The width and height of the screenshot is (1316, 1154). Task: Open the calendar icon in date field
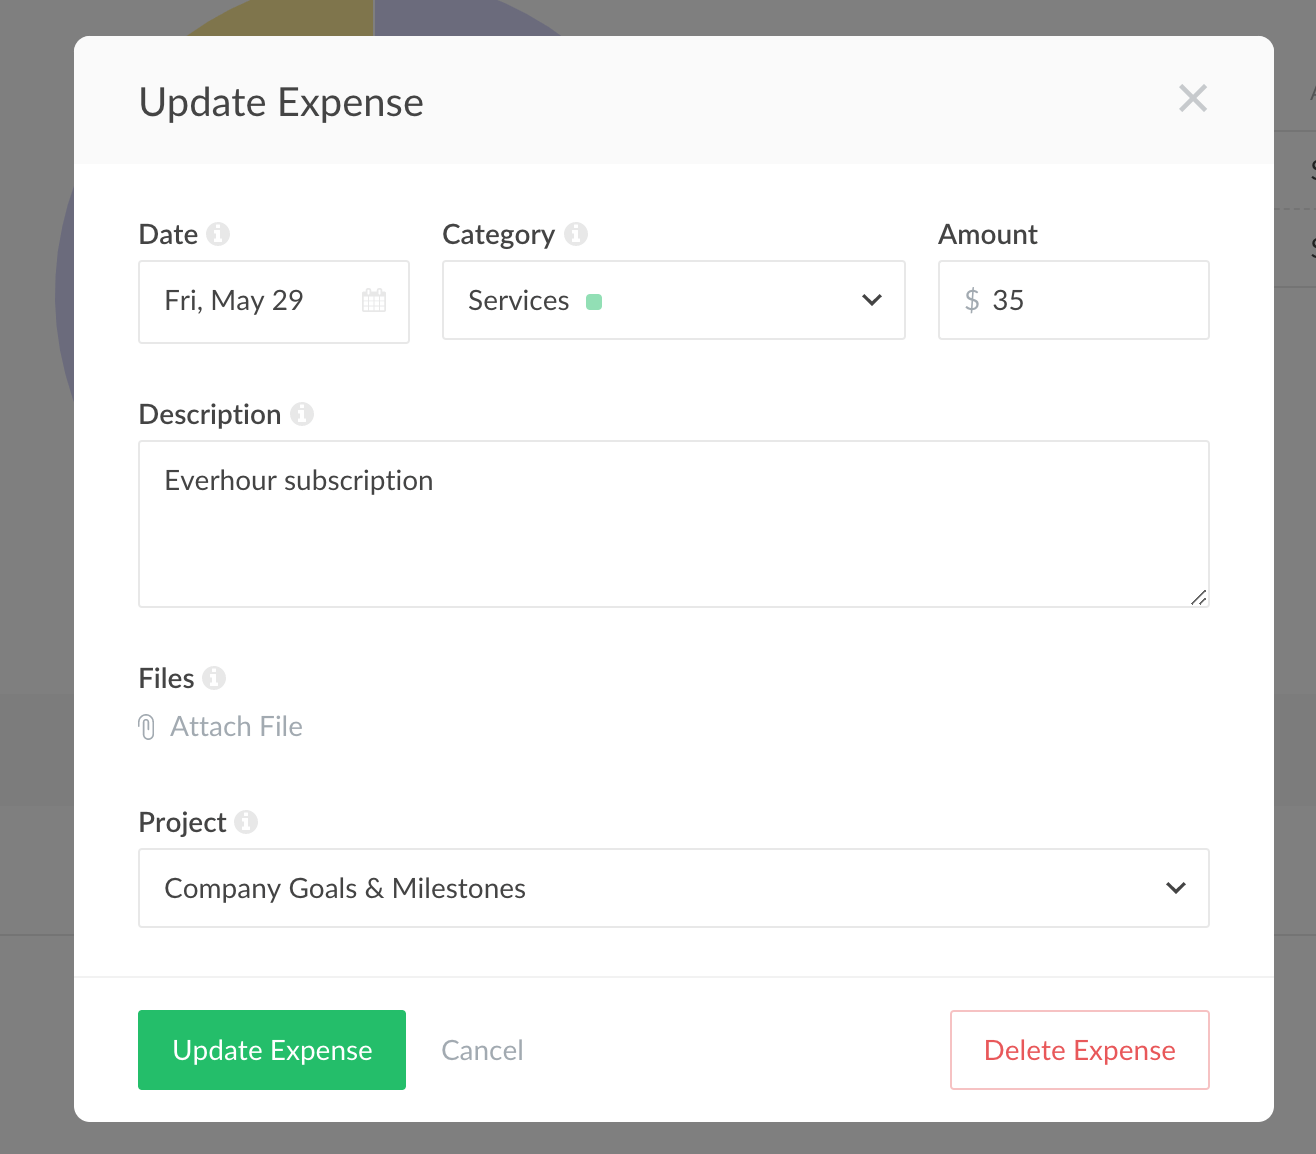click(x=374, y=300)
